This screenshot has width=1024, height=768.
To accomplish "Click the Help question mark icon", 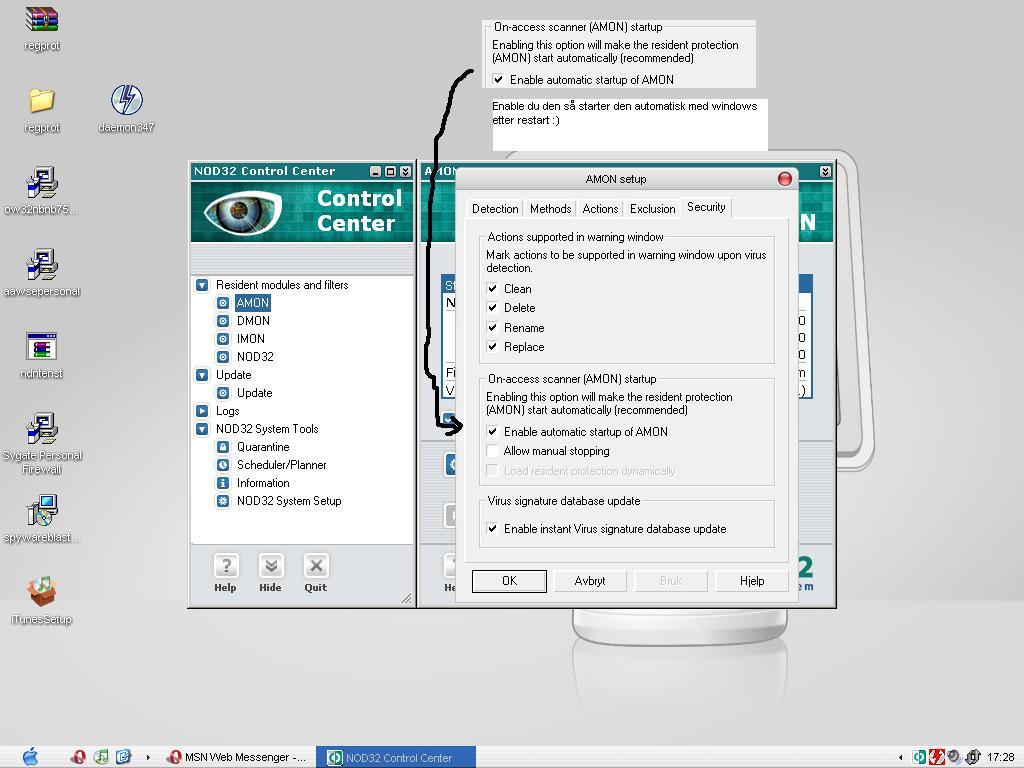I will 226,566.
